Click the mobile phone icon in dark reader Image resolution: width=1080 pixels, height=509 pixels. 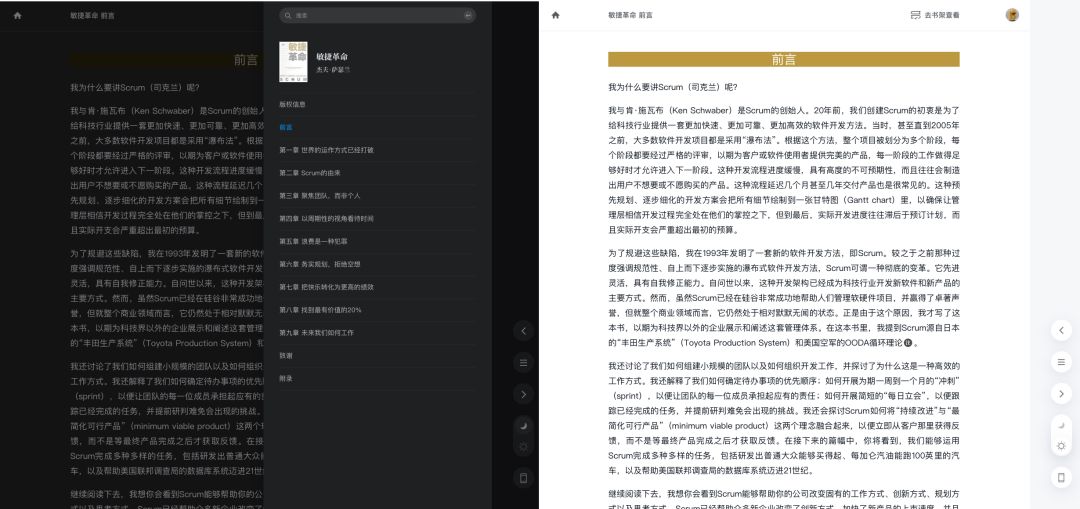[x=523, y=478]
